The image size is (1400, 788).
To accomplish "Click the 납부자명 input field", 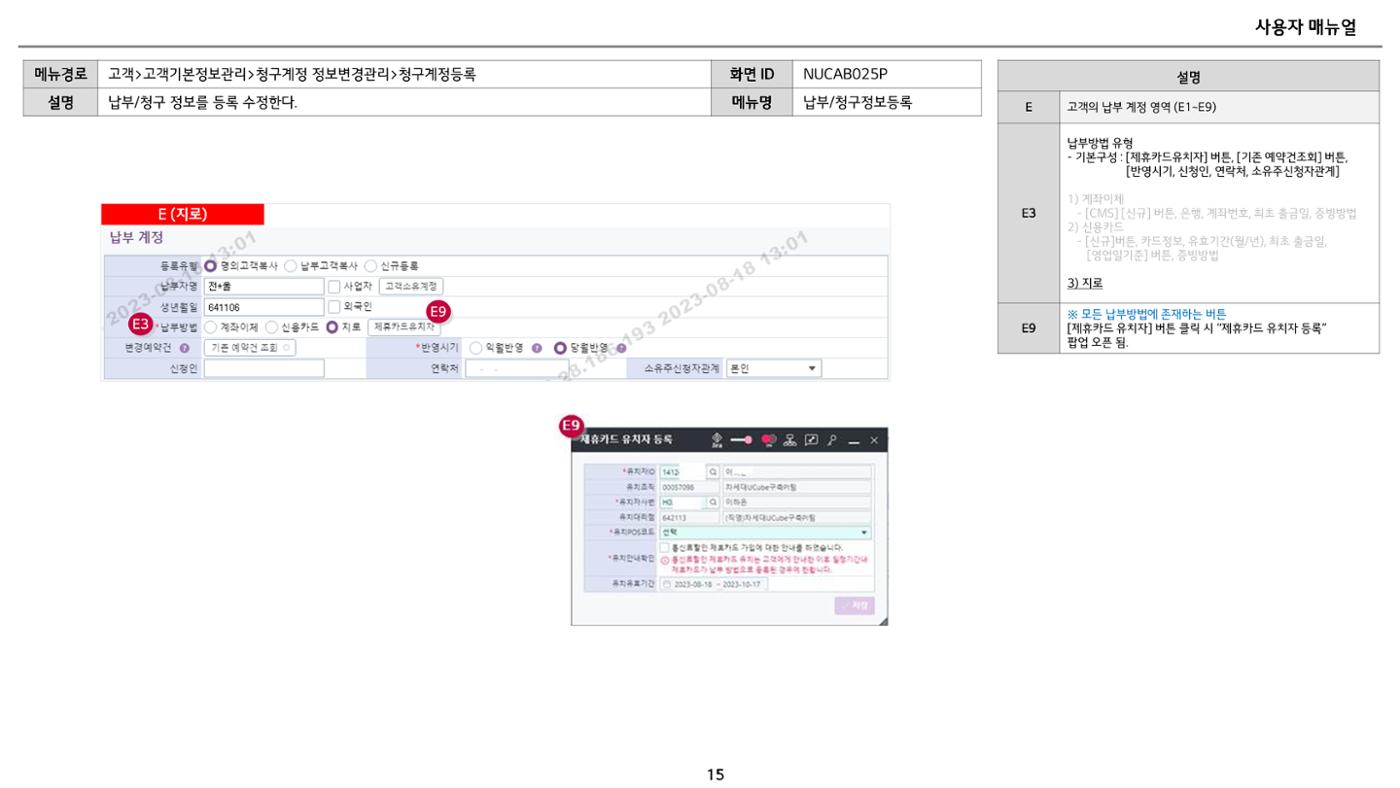I will point(264,287).
